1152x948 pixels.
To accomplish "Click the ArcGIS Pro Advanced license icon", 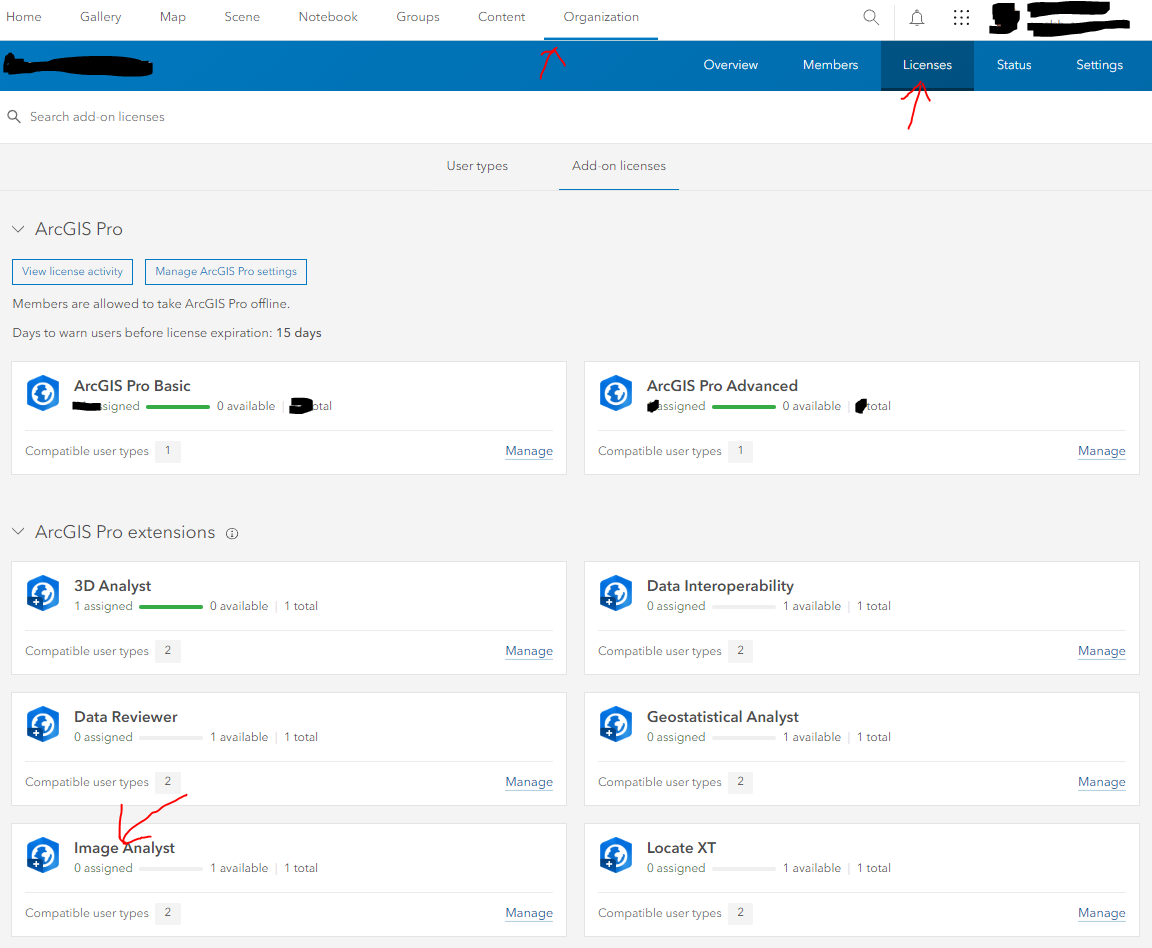I will coord(615,393).
